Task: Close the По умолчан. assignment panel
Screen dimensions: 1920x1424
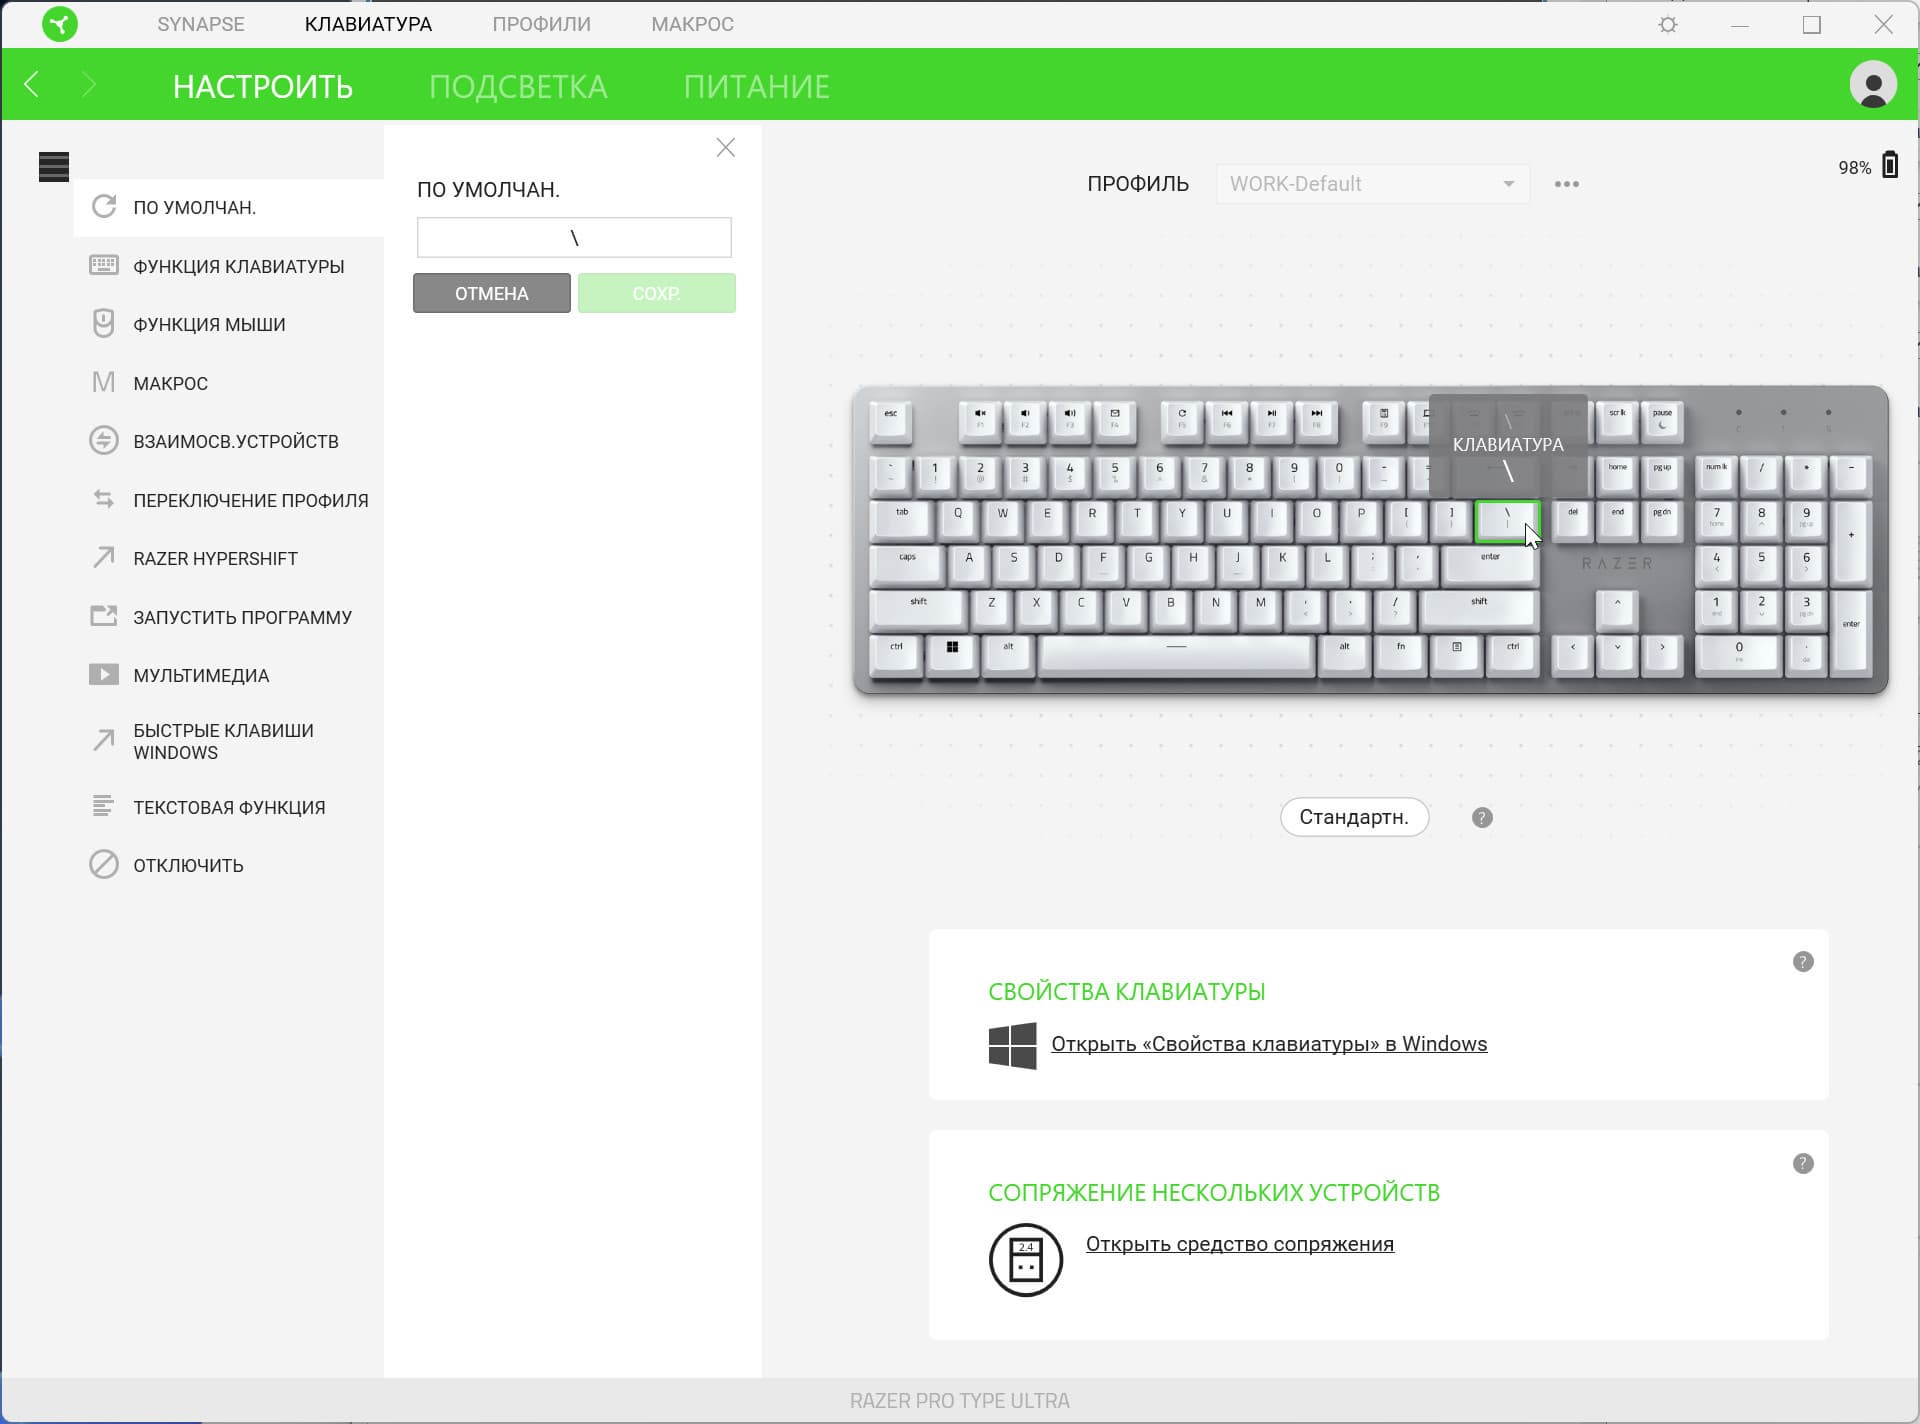Action: 726,148
